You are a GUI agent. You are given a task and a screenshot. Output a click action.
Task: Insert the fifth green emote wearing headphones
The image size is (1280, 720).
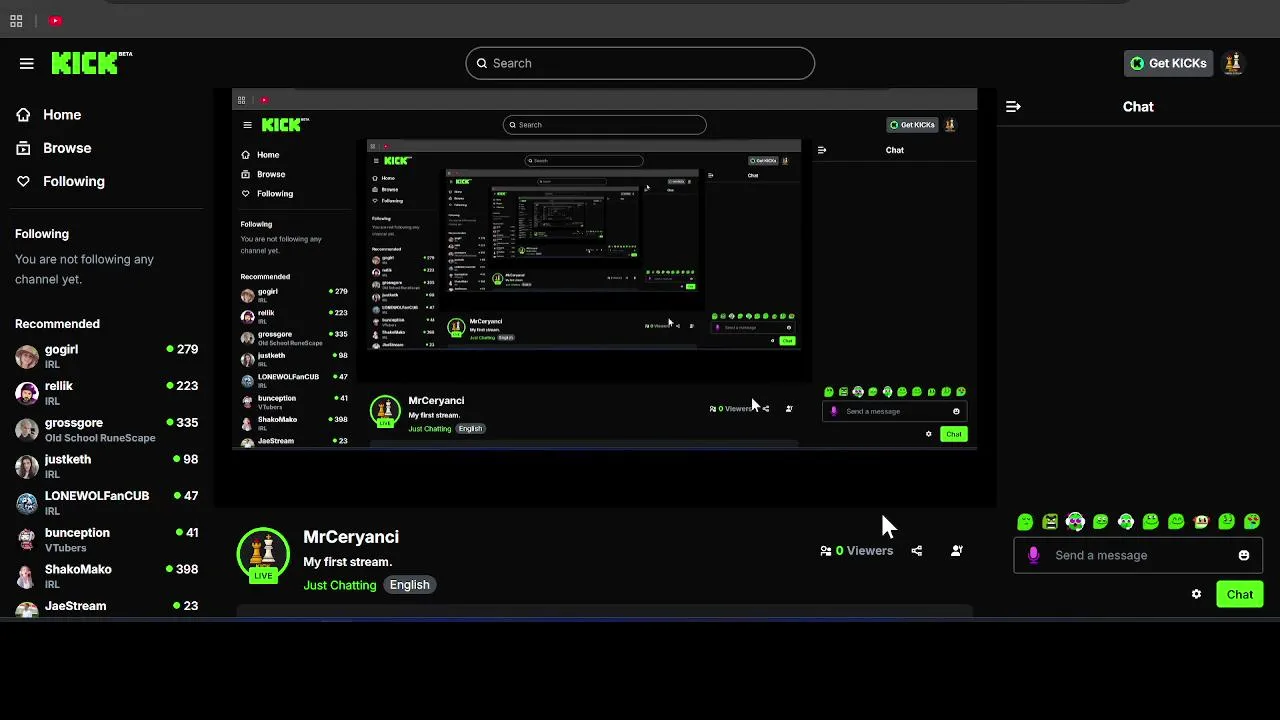click(1126, 521)
